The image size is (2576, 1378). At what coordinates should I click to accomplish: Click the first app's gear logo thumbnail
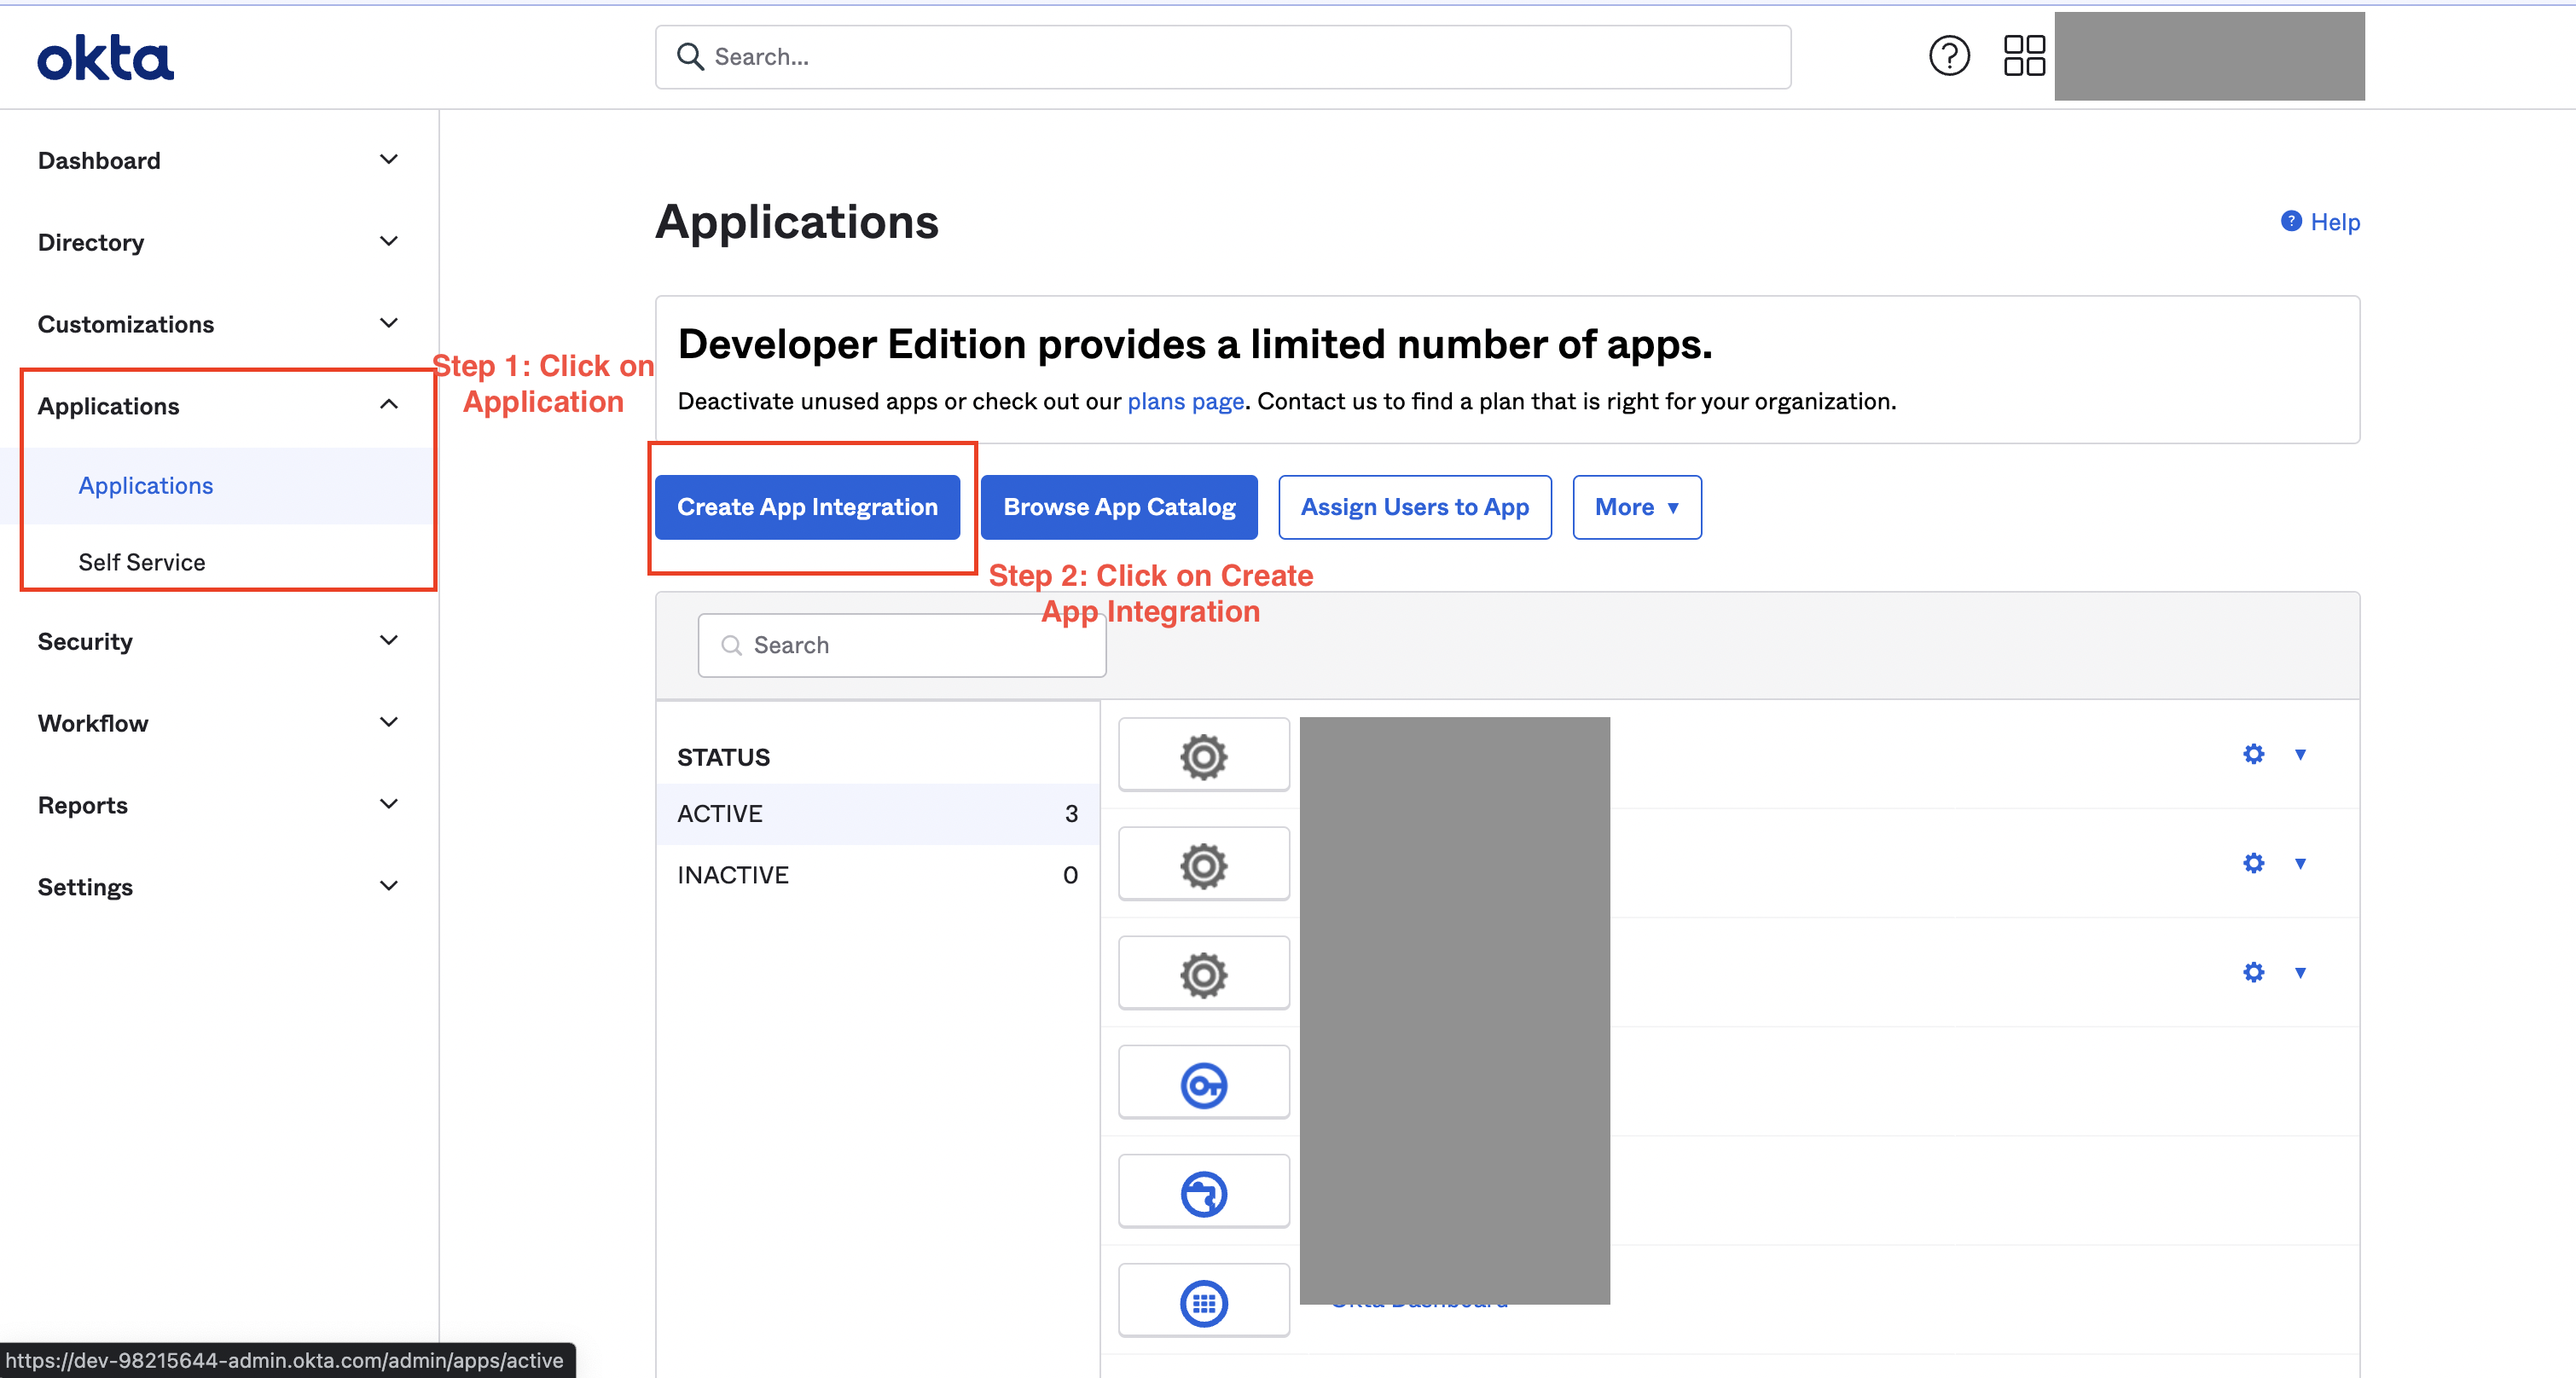pos(1203,756)
